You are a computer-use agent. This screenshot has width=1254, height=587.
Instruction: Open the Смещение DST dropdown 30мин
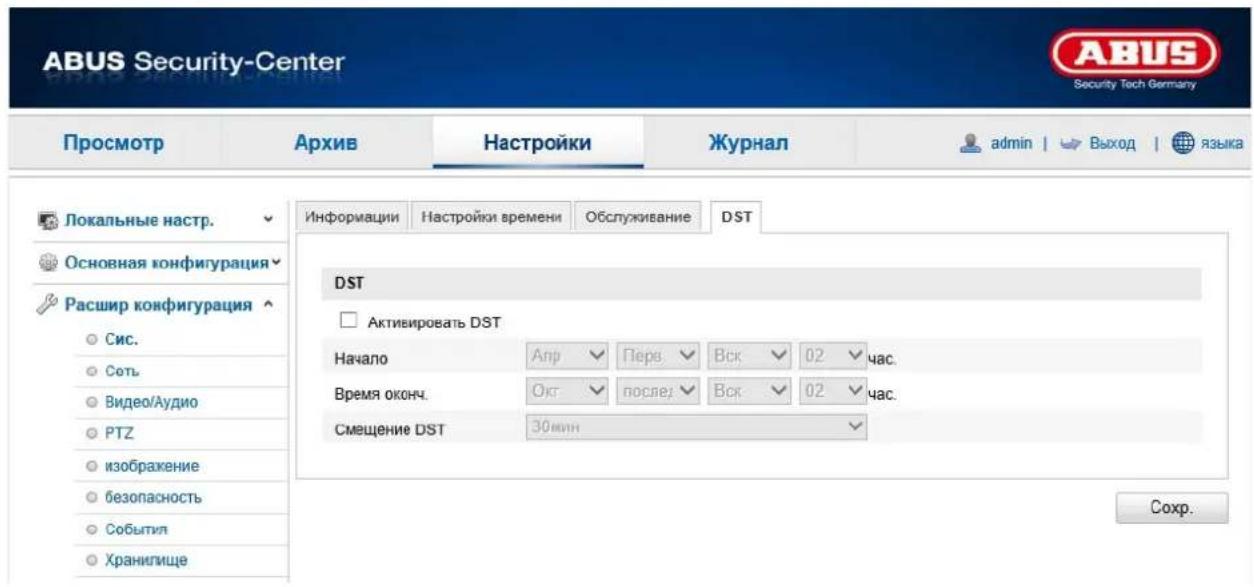click(694, 426)
